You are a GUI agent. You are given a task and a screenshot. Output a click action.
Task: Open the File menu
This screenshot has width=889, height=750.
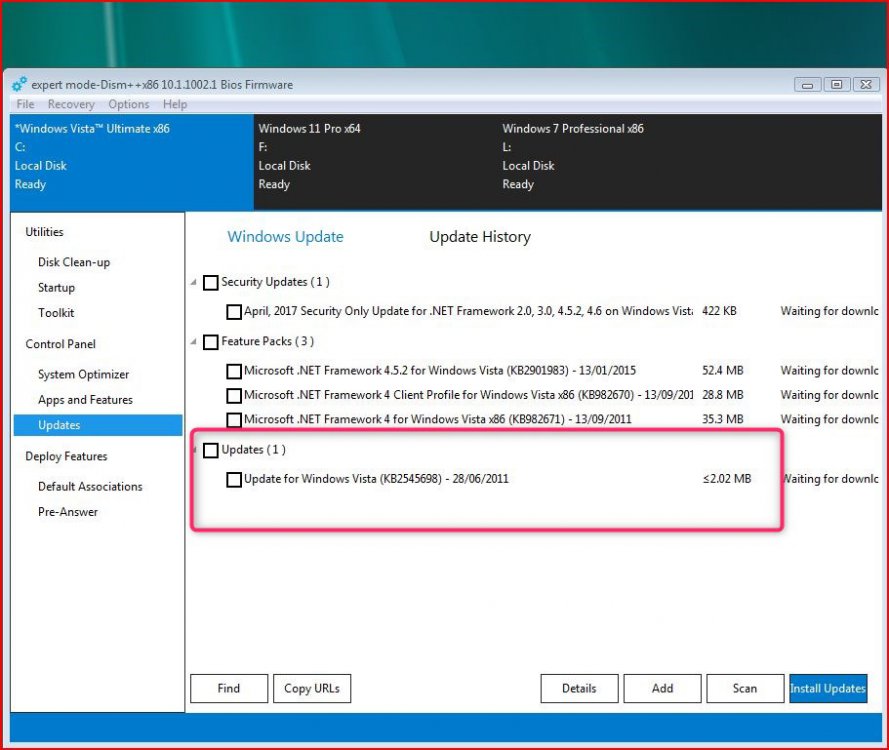25,104
